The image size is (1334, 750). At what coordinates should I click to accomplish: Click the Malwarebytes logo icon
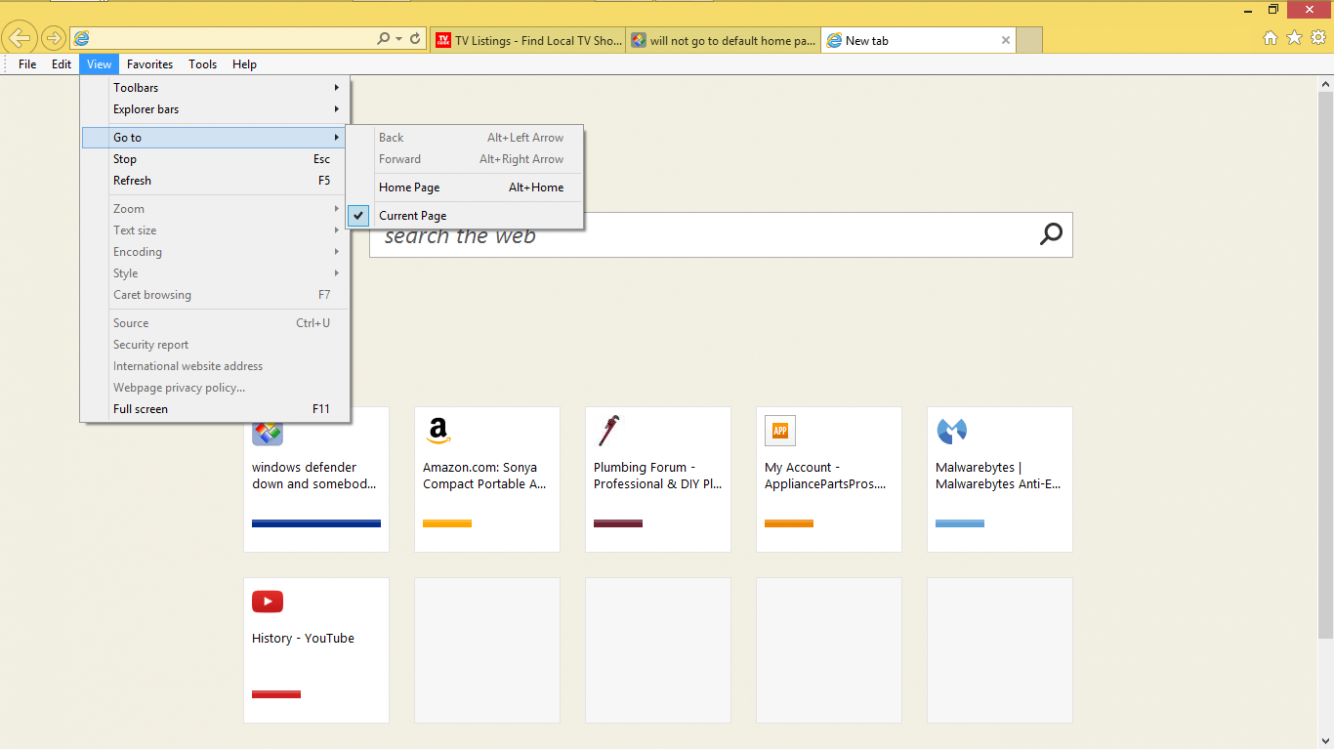(951, 431)
